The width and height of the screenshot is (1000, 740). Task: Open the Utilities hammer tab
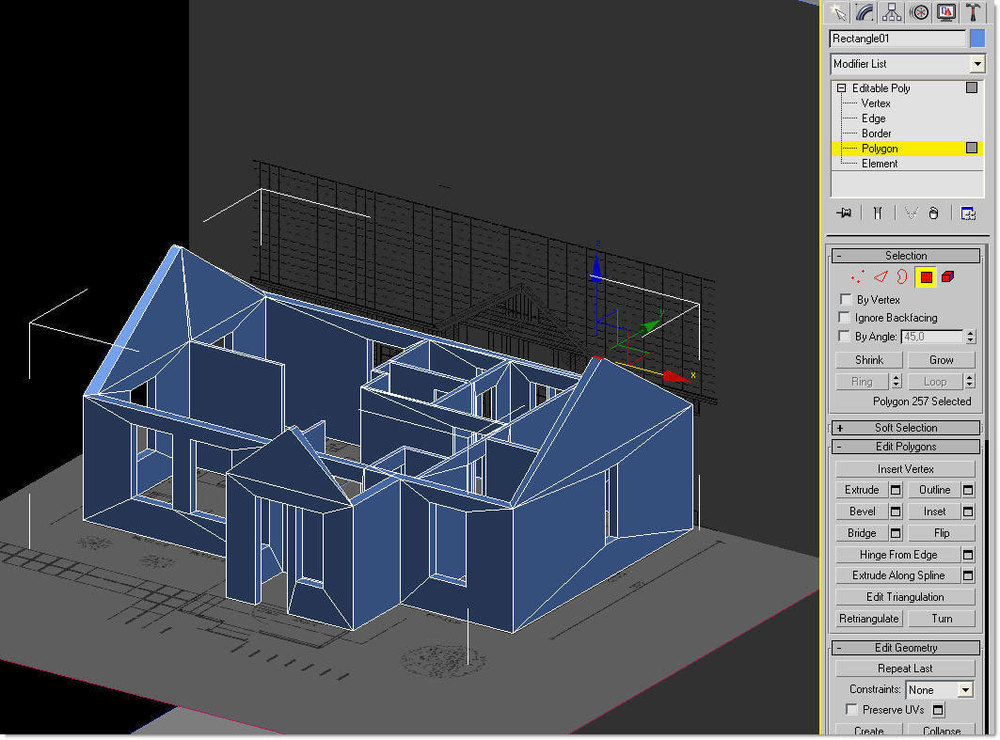tap(973, 12)
